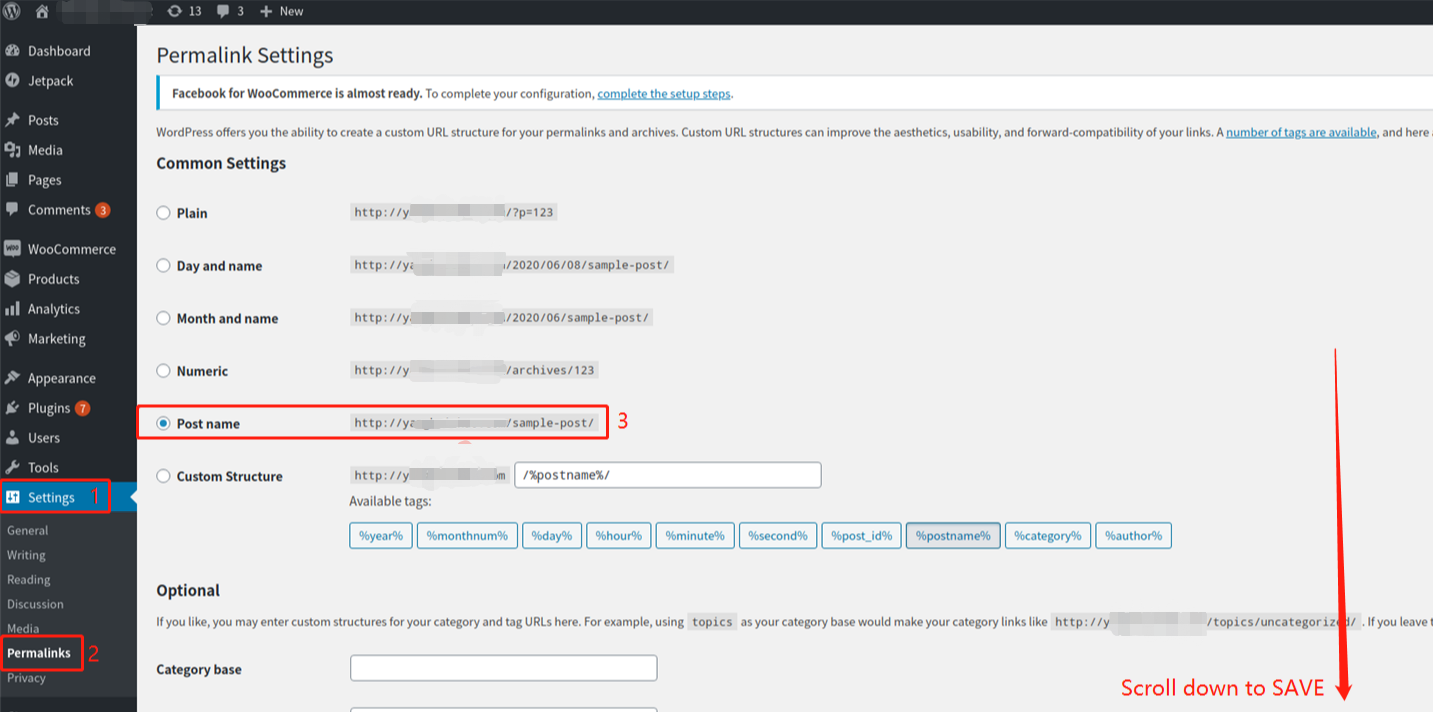This screenshot has height=712, width=1433.
Task: Open Permalinks settings submenu
Action: coord(39,653)
